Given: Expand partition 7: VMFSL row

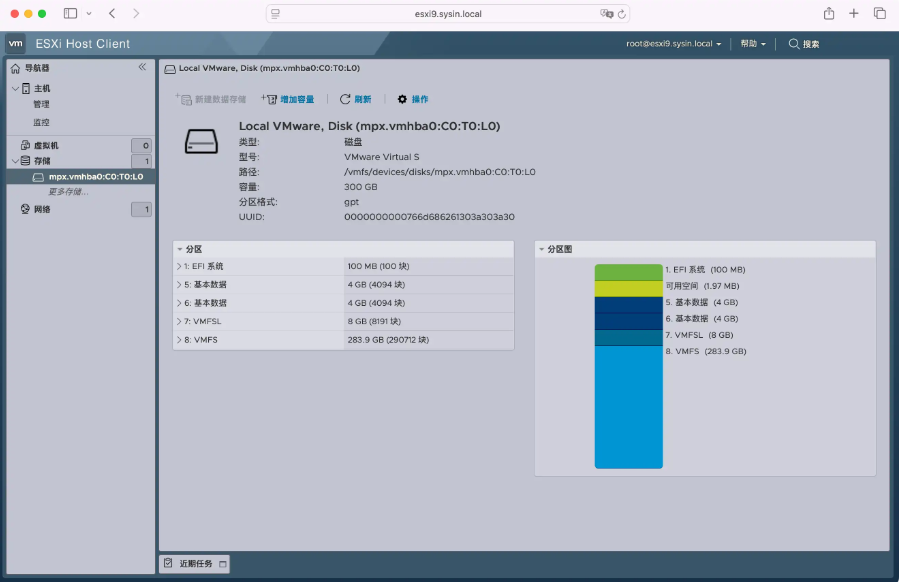Looking at the screenshot, I should [x=179, y=321].
